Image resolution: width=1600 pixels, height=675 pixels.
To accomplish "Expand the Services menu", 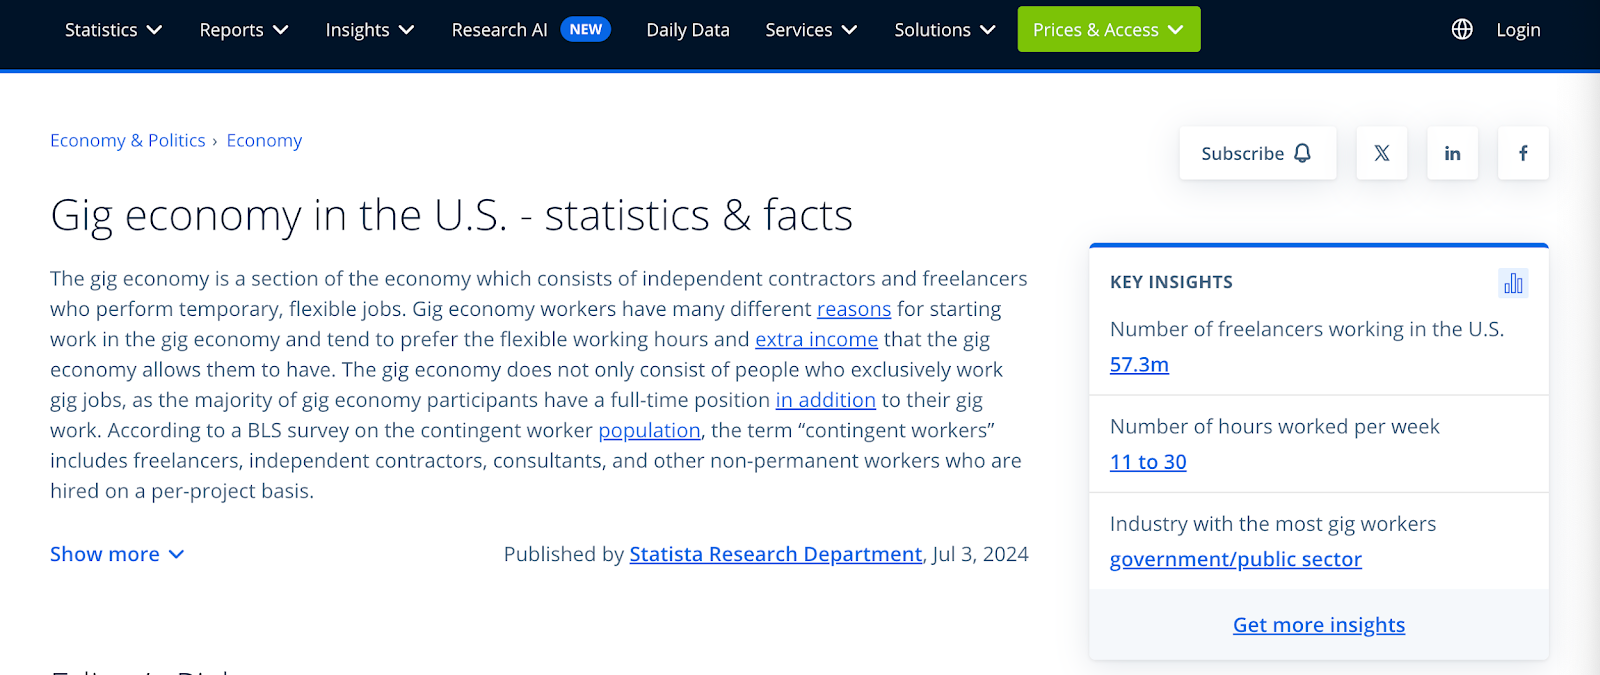I will (811, 30).
